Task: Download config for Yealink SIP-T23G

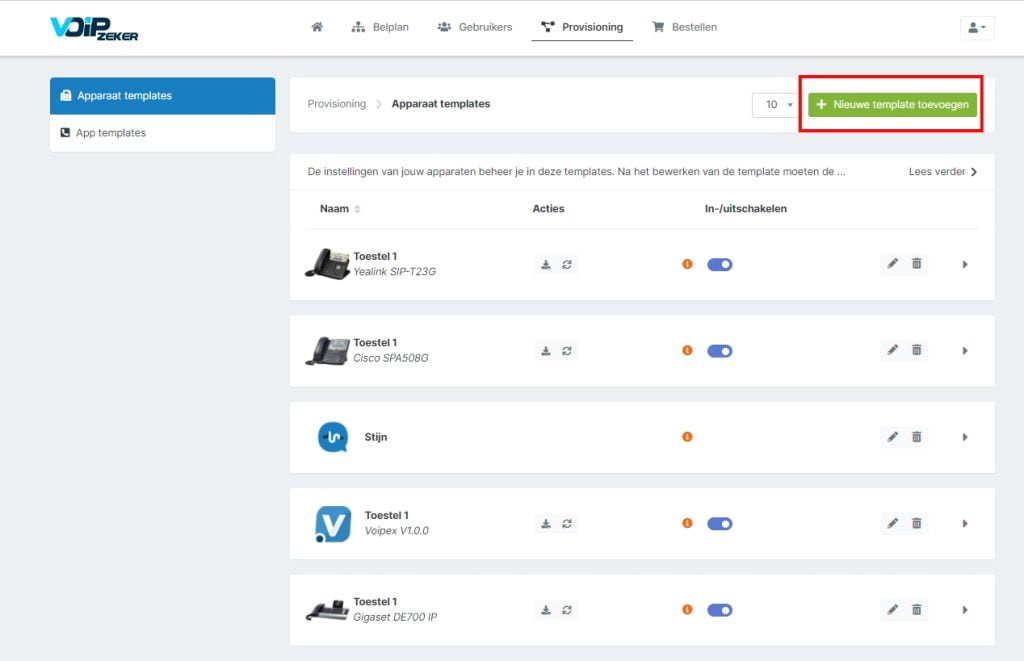Action: pos(546,265)
